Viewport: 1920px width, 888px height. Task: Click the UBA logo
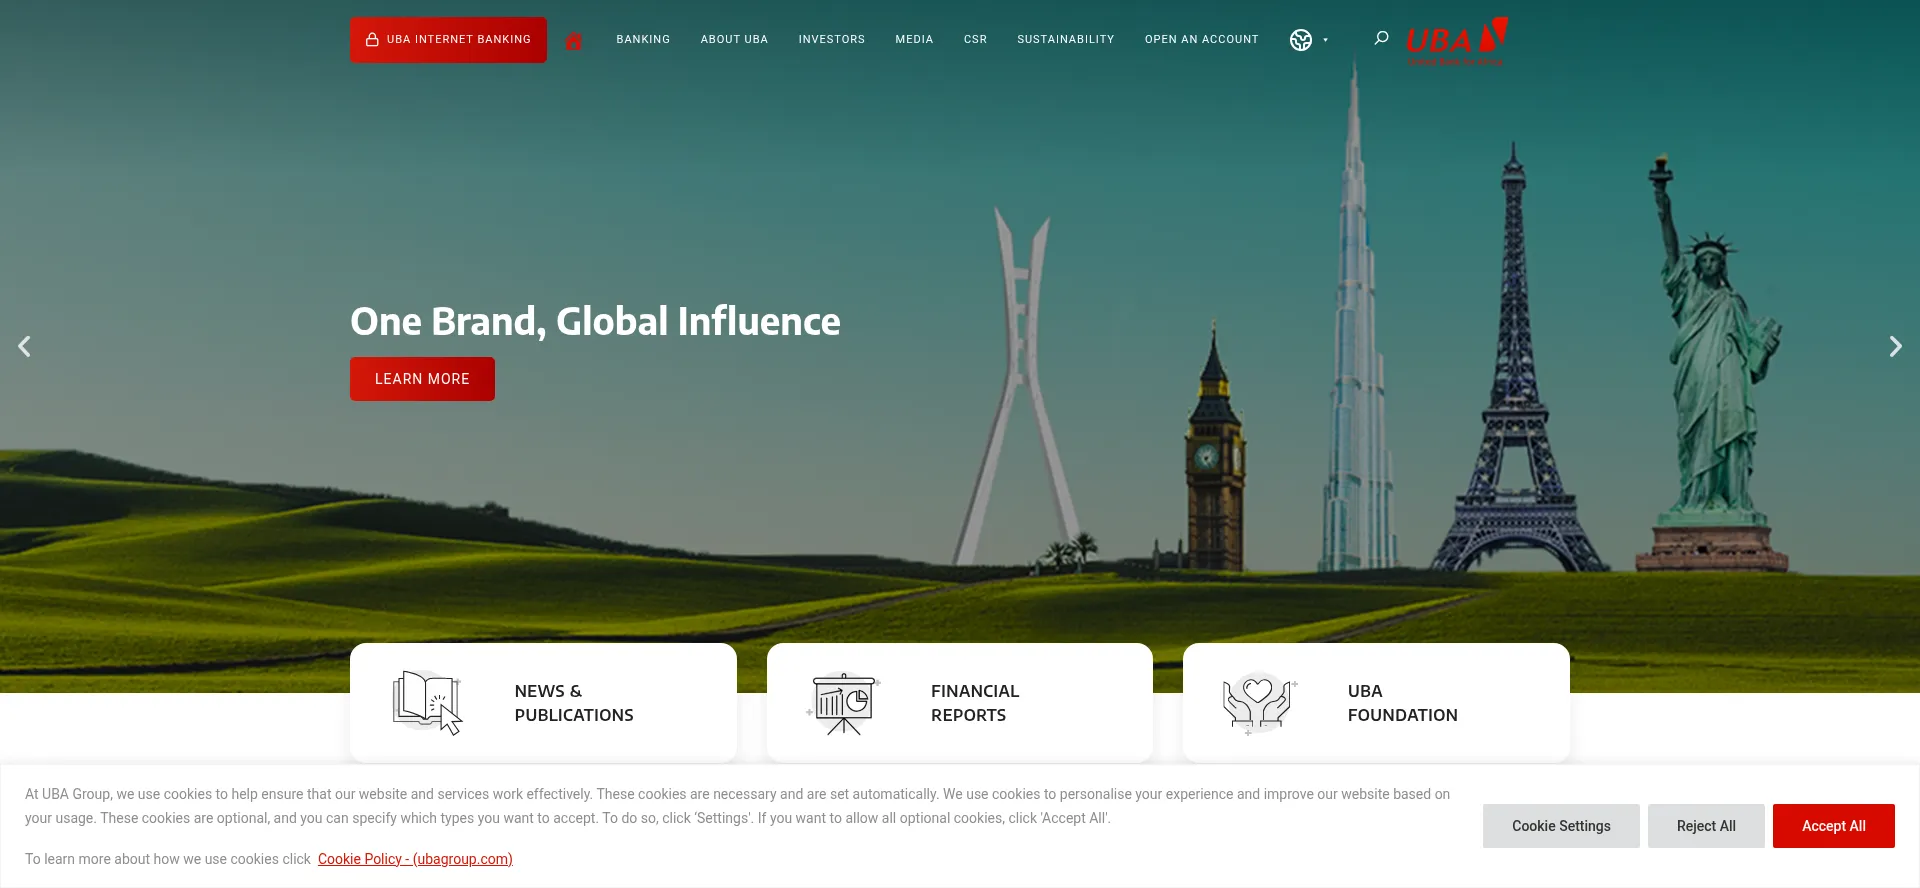point(1456,41)
